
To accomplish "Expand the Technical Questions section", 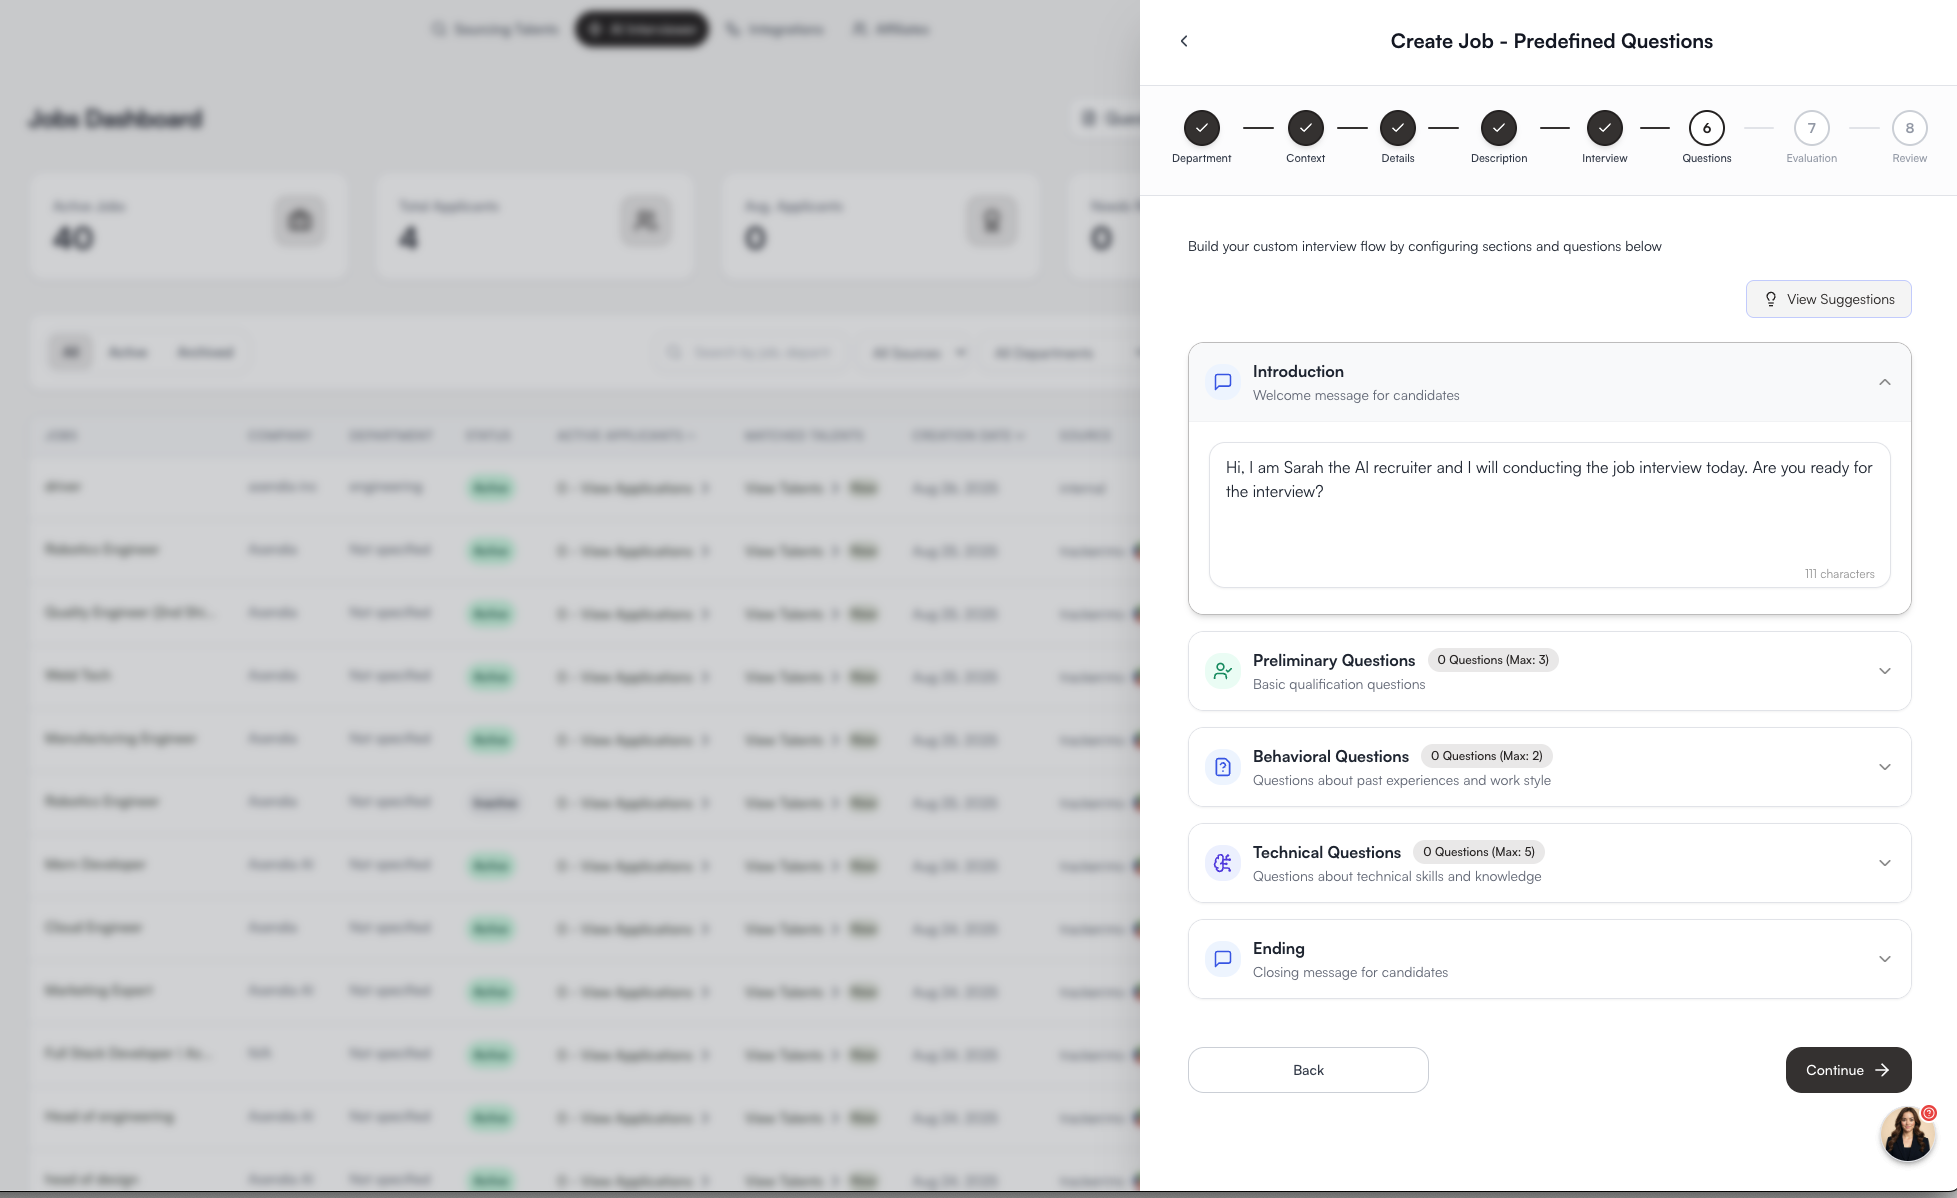I will [x=1884, y=863].
